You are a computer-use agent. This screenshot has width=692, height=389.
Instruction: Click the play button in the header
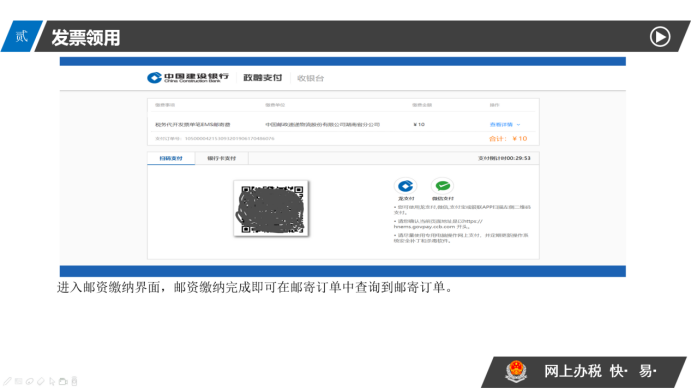(660, 37)
